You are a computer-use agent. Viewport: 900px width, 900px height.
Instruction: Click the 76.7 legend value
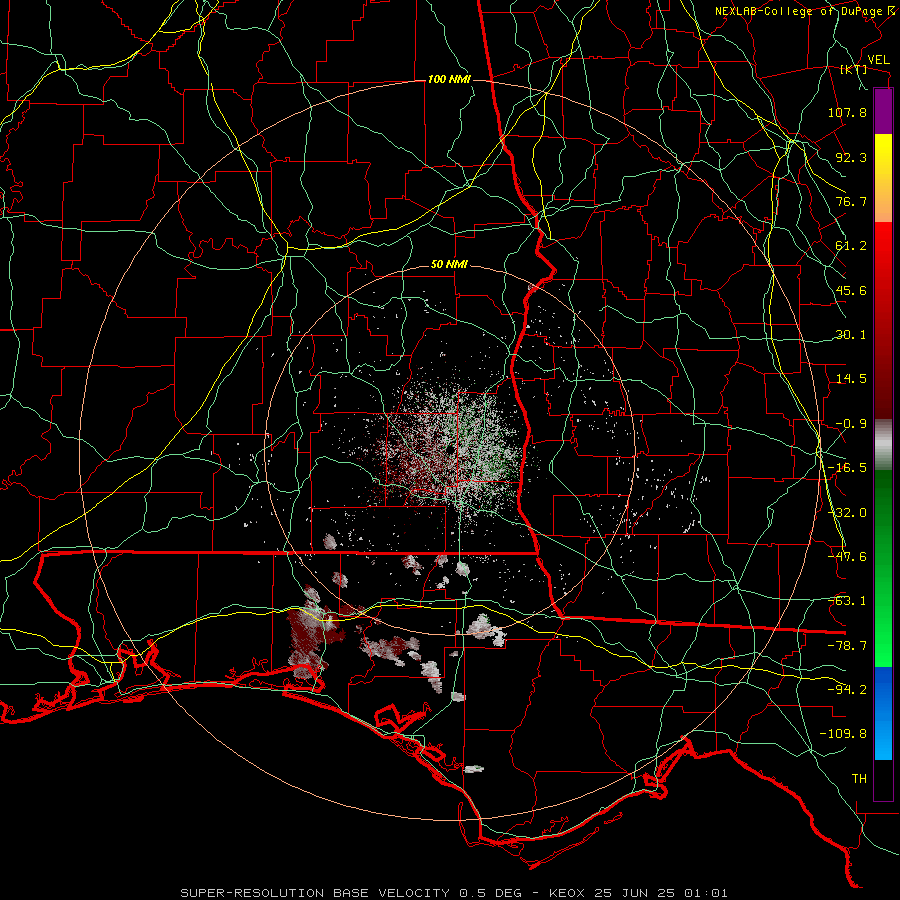click(x=851, y=201)
